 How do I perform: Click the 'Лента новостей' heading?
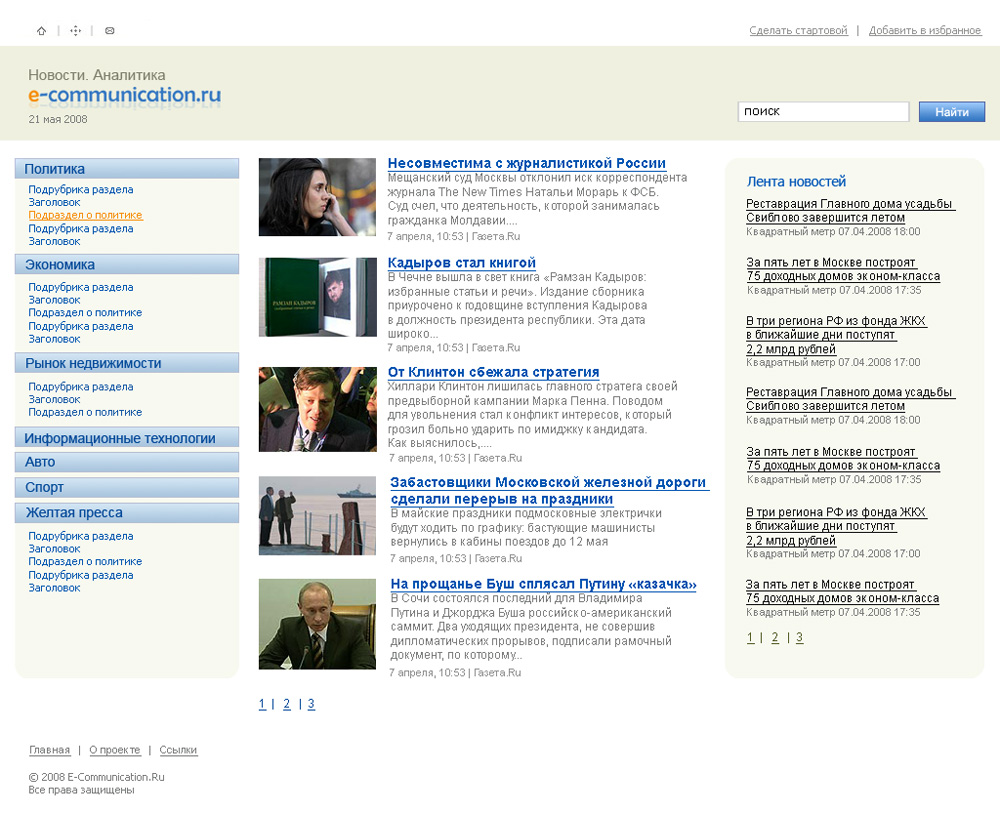pyautogui.click(x=796, y=182)
